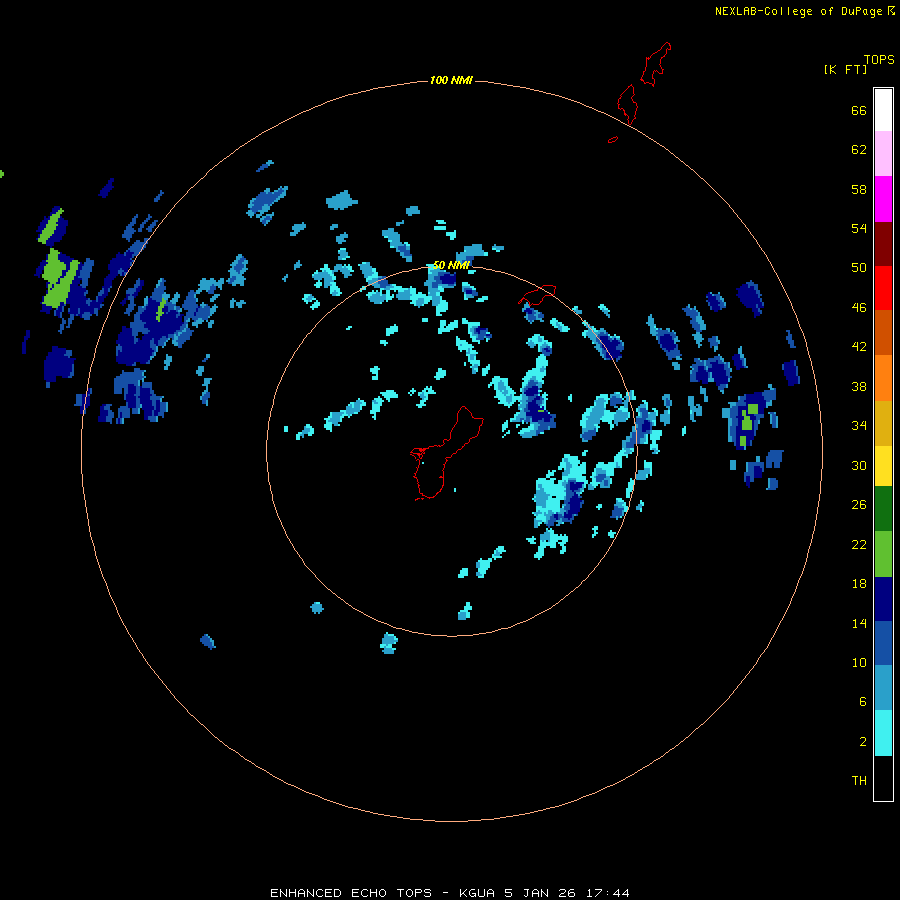Image resolution: width=900 pixels, height=900 pixels.
Task: Click the 26 legend label
Action: [x=859, y=505]
